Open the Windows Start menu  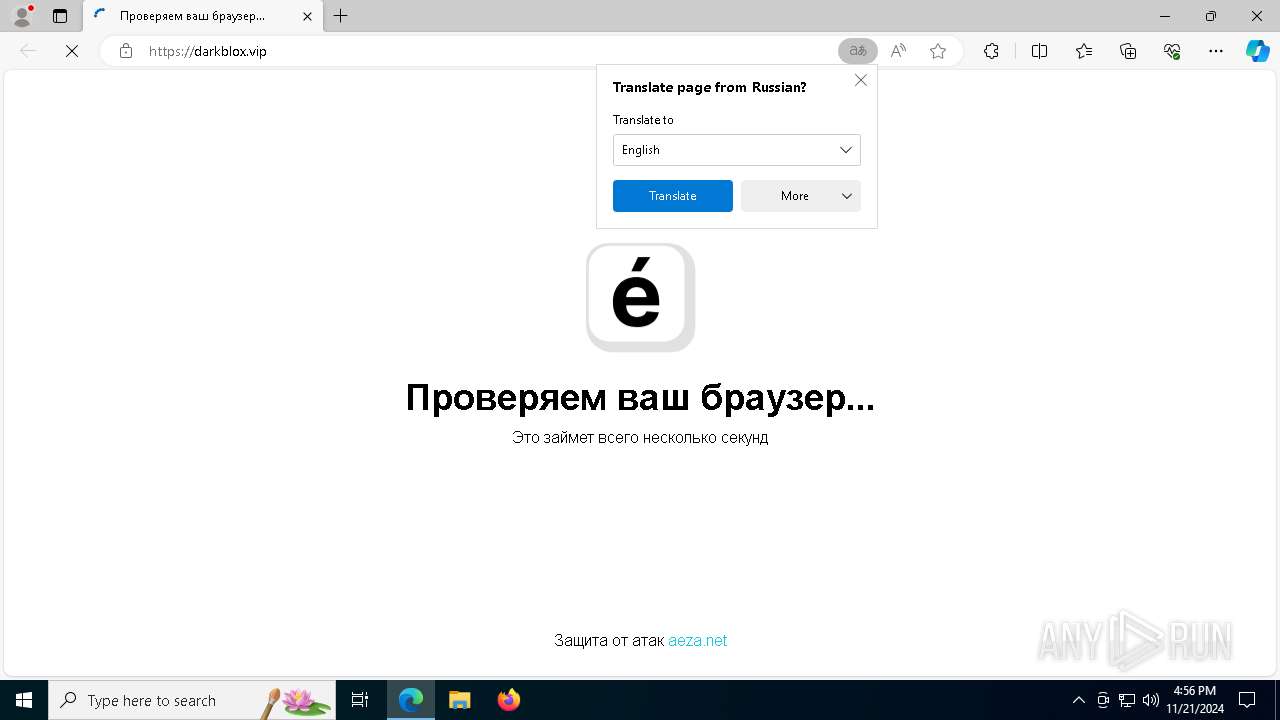[24, 700]
